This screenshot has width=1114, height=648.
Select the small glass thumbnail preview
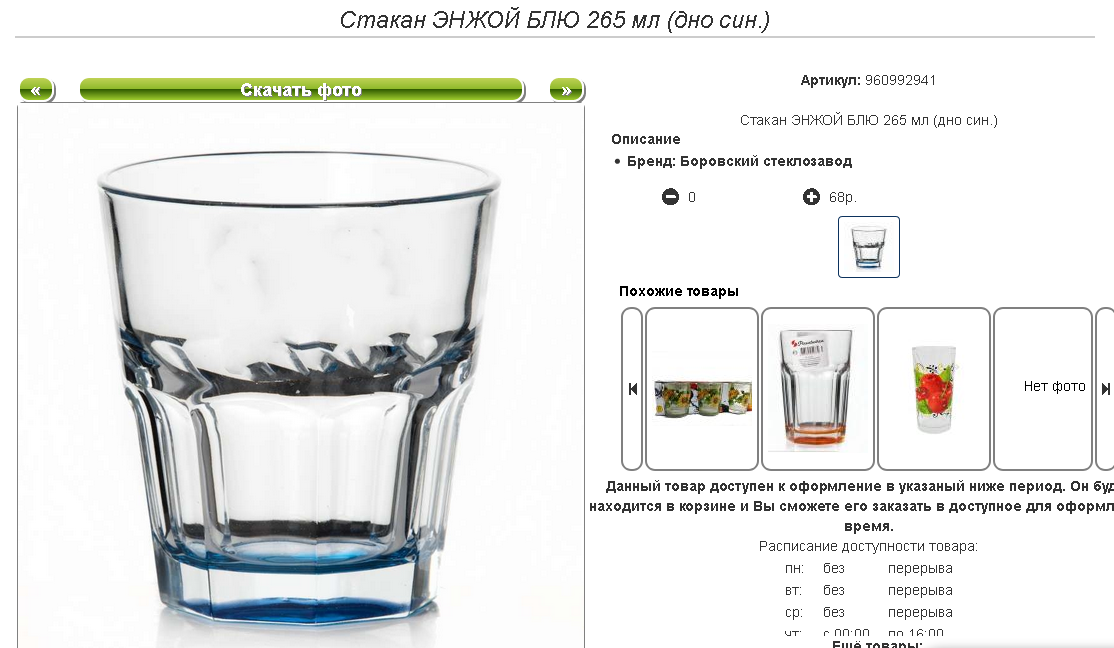coord(869,247)
